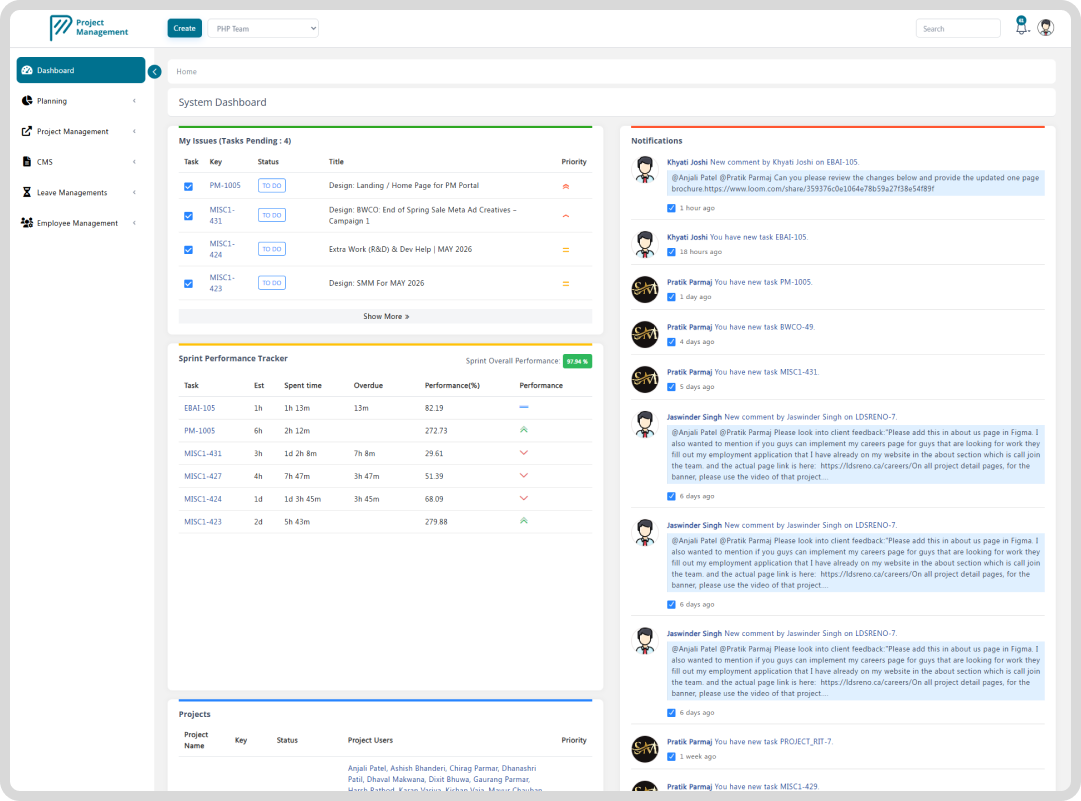
Task: Click the up-arrow performance icon for MISC1-423
Action: pos(524,520)
